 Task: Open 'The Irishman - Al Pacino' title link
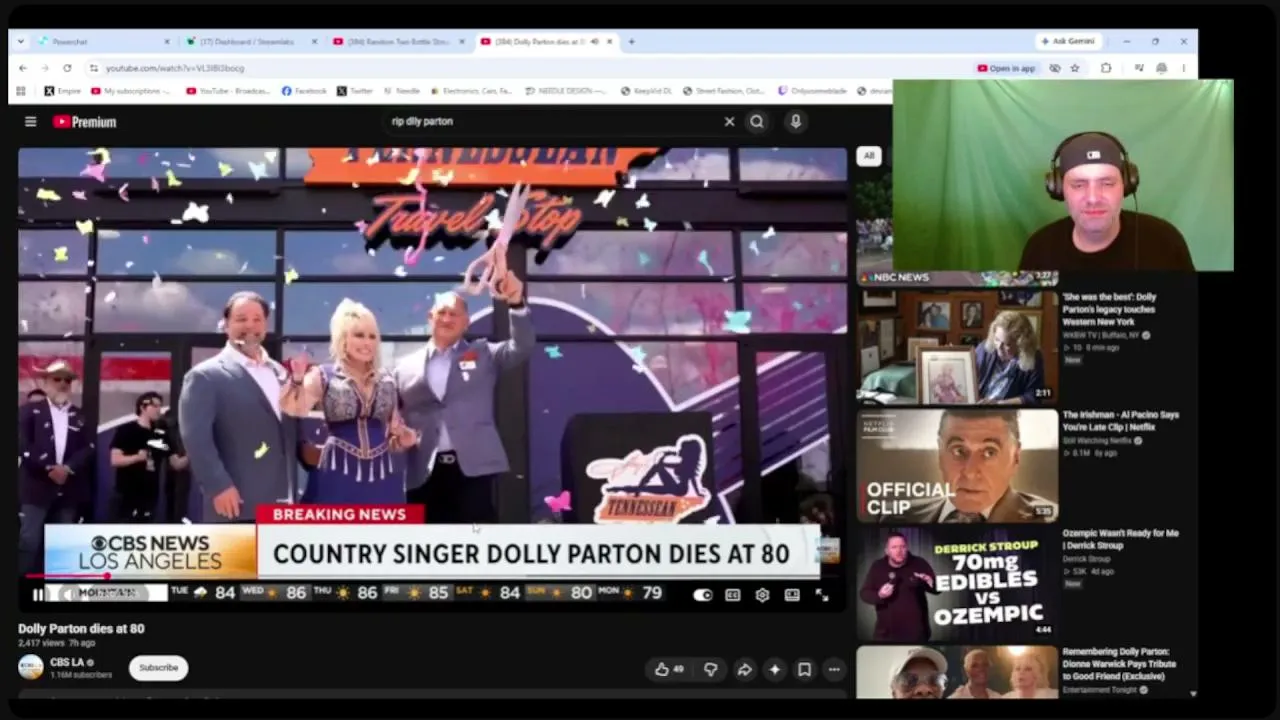(x=1121, y=420)
